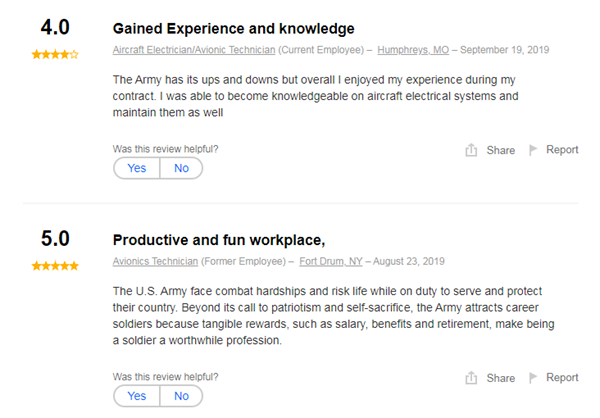Open the Aircraft Electrician/Avionic Technician job link
Screen dimensions: 600x418
pyautogui.click(x=193, y=49)
